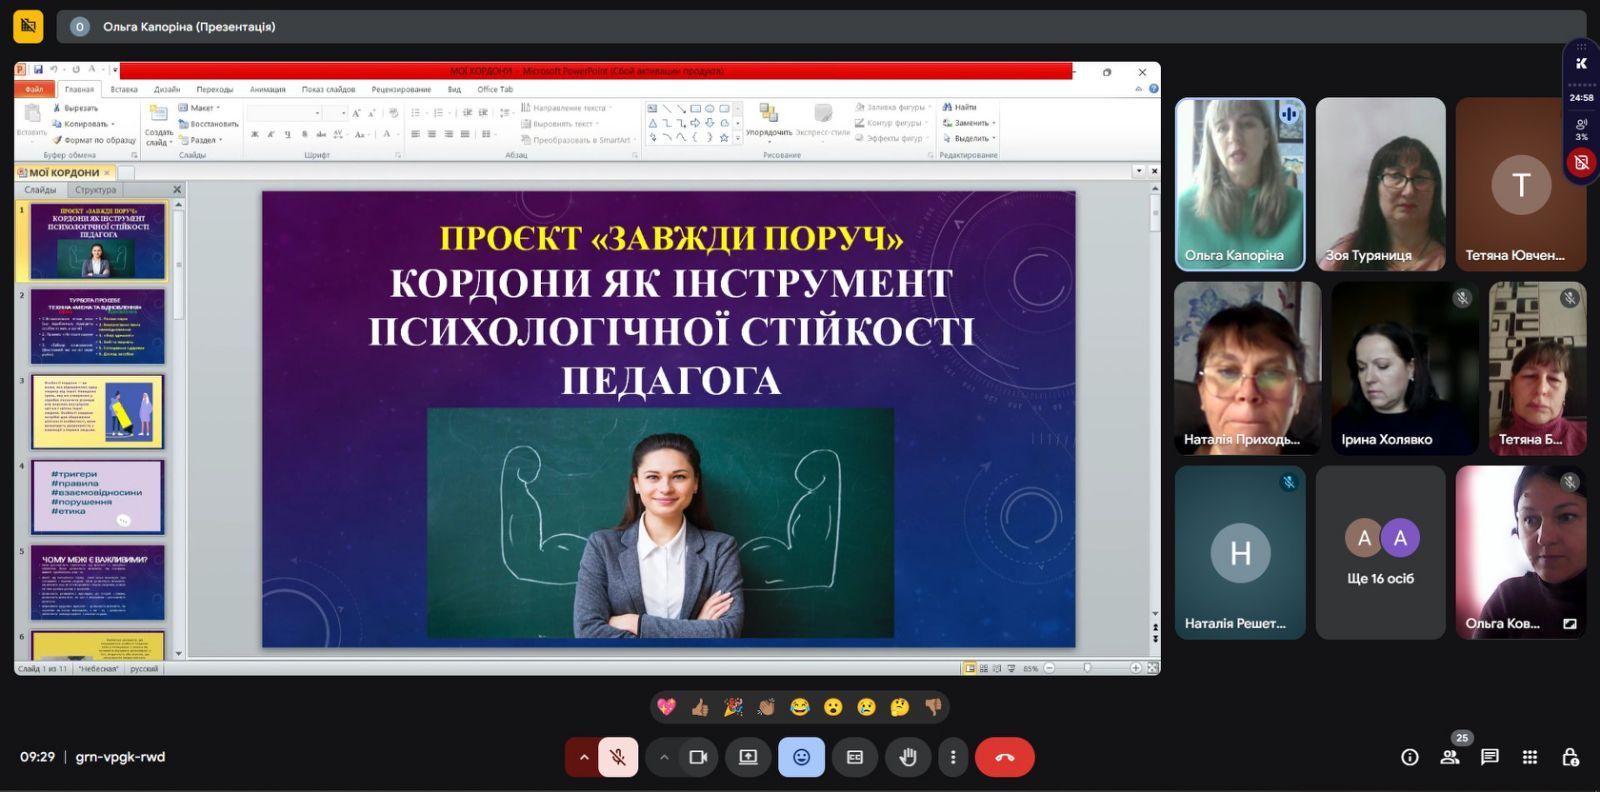Click the red crossed-out icon in side widget
Viewport: 1600px width, 792px height.
pyautogui.click(x=1581, y=162)
